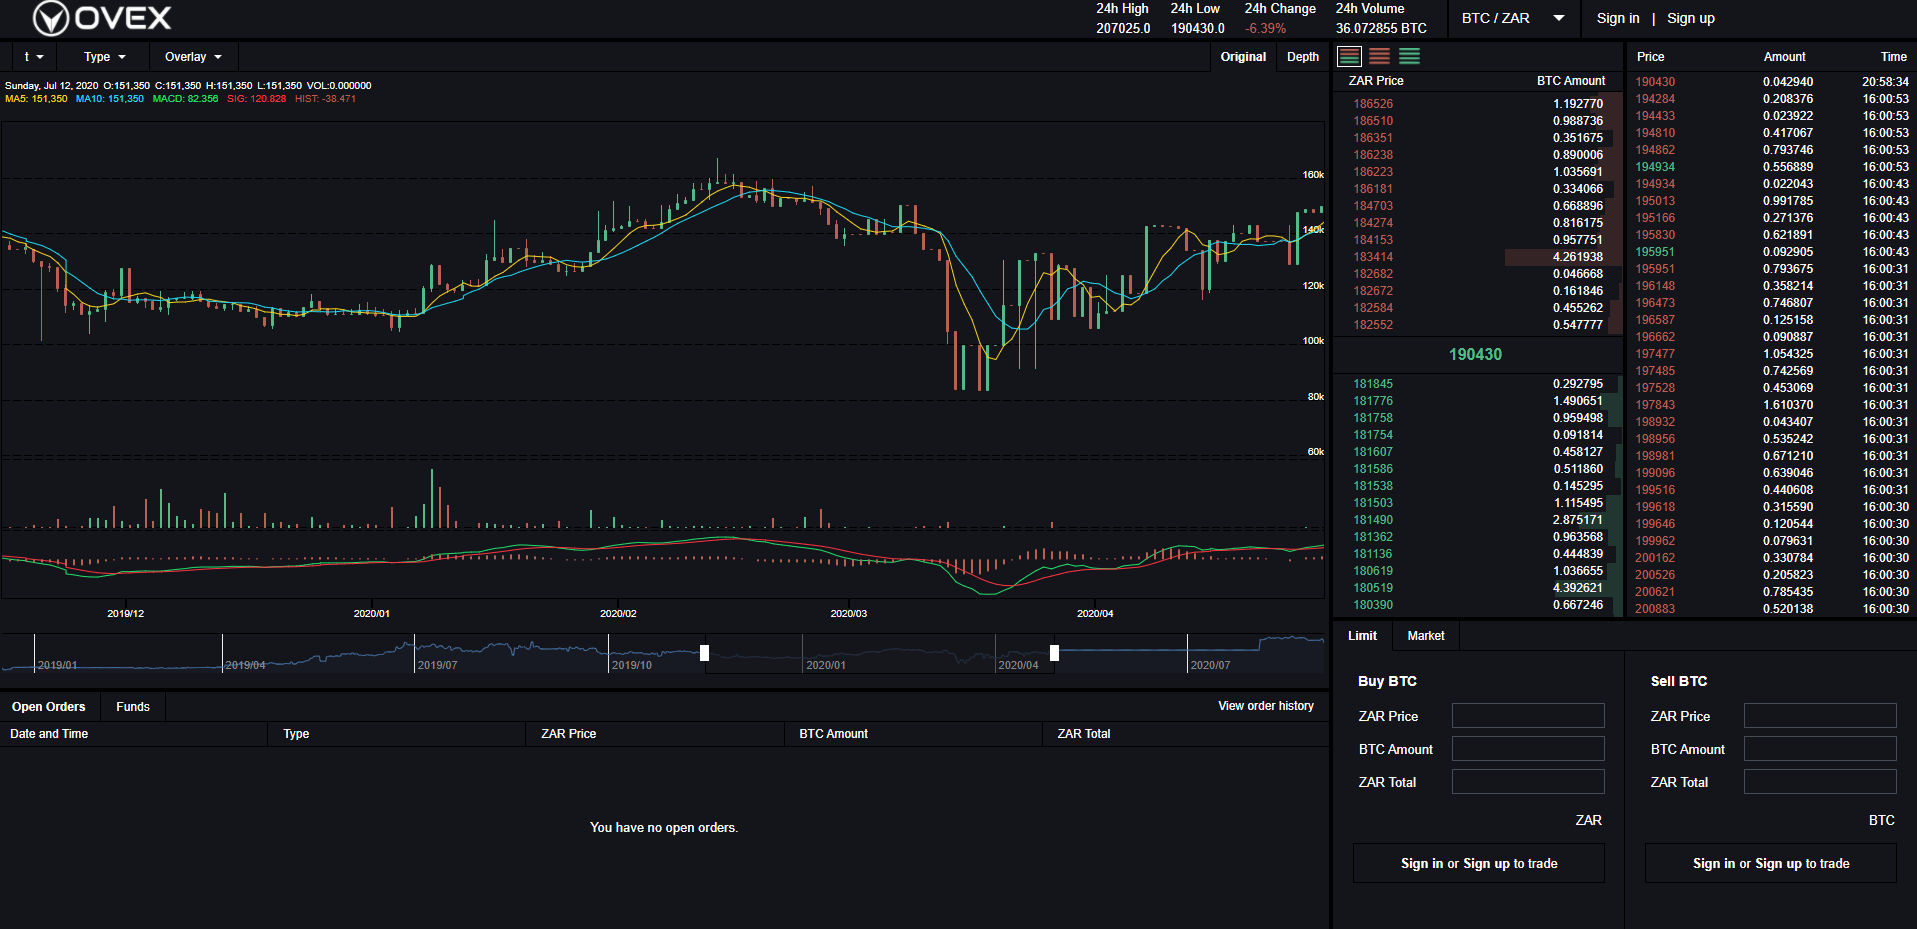This screenshot has height=929, width=1917.
Task: Open the chart Type dropdown
Action: [104, 57]
